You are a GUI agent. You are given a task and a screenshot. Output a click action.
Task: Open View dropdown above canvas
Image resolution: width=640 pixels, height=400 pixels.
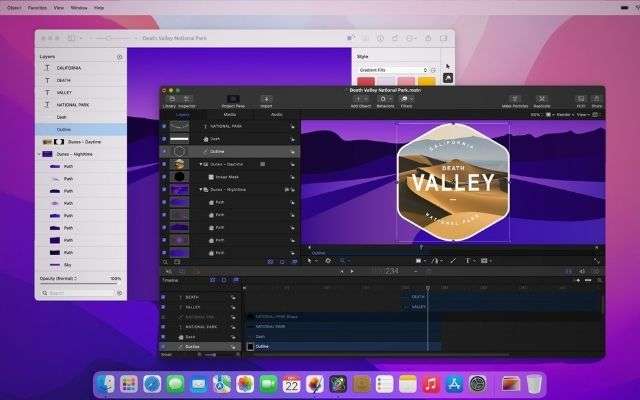tap(583, 115)
